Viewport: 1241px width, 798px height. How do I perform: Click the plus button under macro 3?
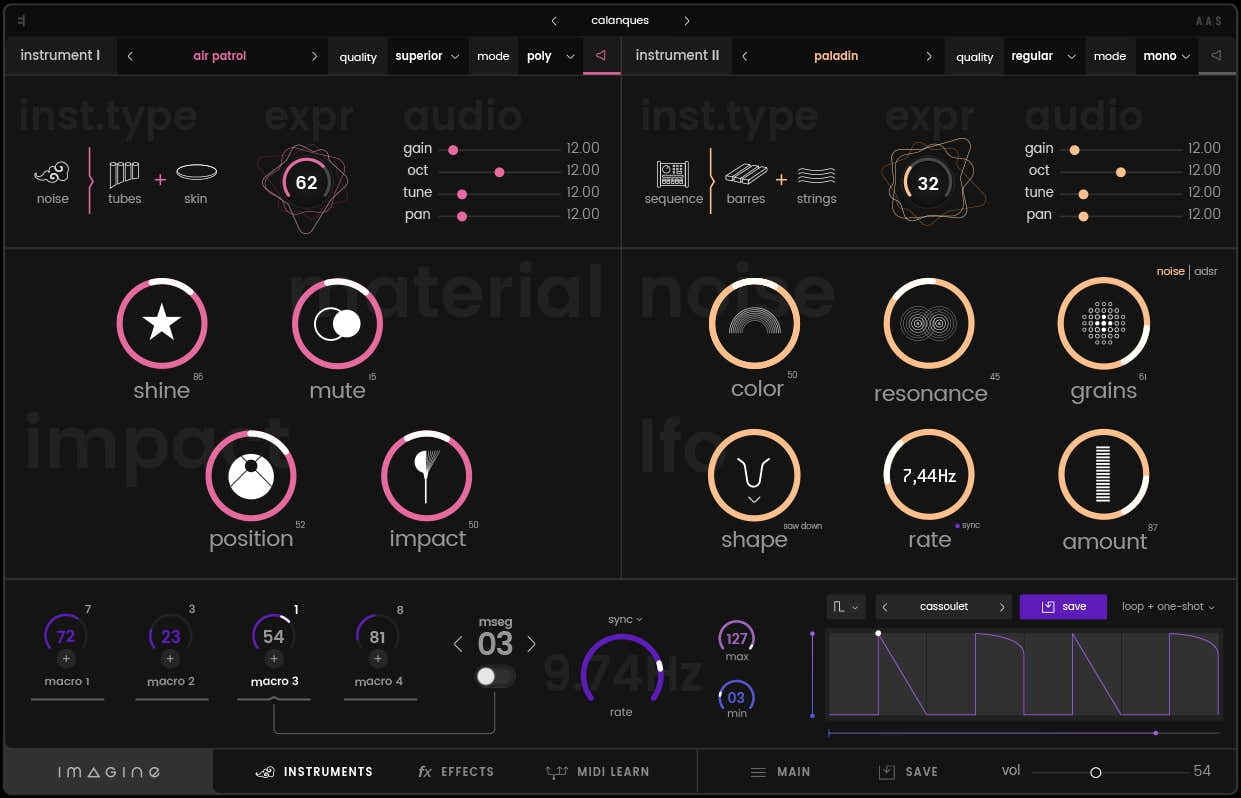[274, 658]
